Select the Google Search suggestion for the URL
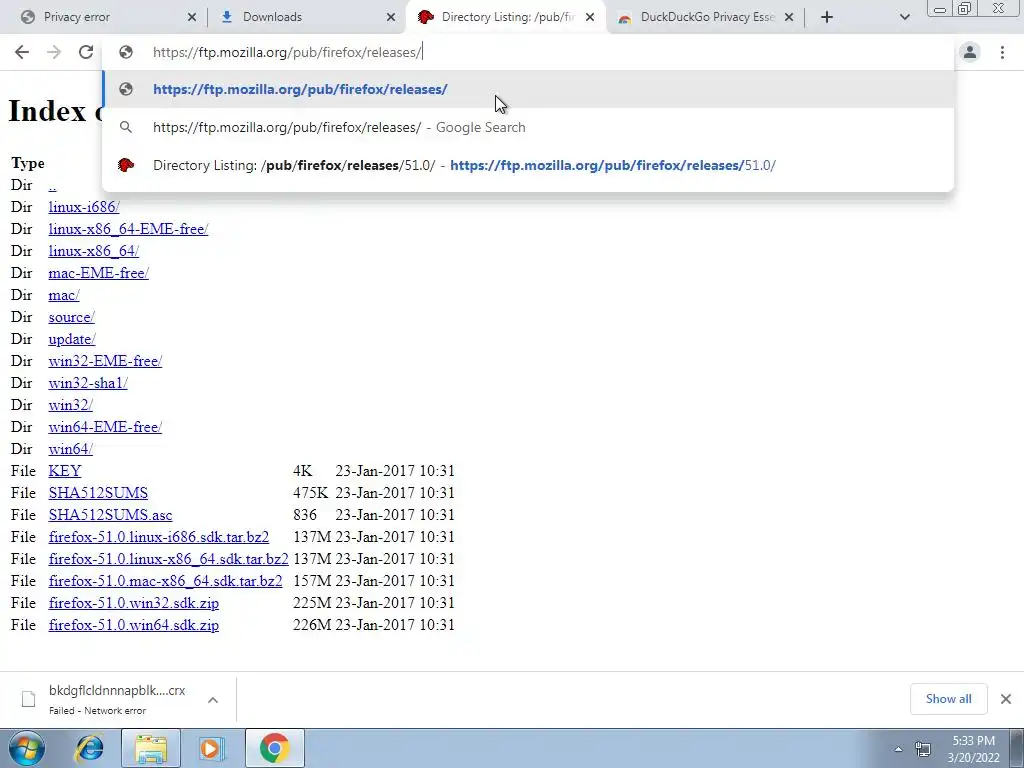The image size is (1024, 768). 528,127
